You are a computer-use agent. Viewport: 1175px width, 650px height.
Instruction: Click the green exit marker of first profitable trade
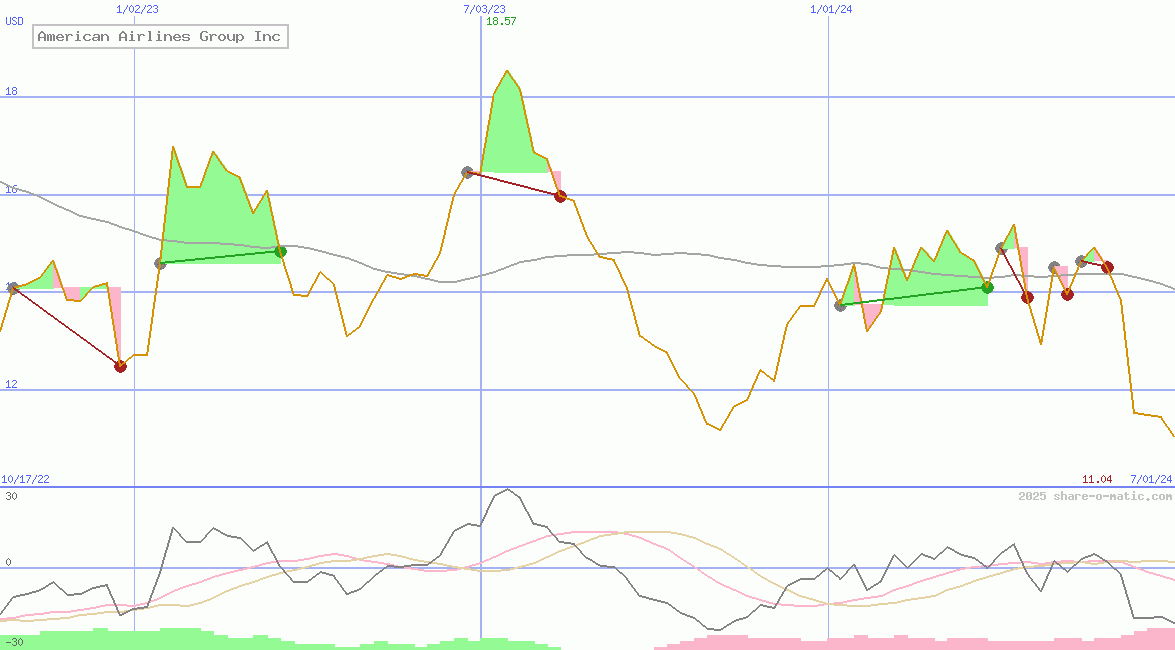pos(281,251)
